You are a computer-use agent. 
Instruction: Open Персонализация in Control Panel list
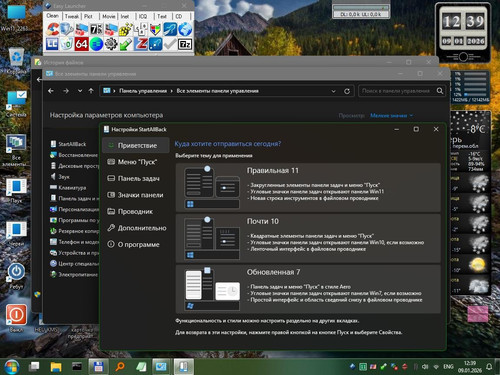click(x=75, y=209)
